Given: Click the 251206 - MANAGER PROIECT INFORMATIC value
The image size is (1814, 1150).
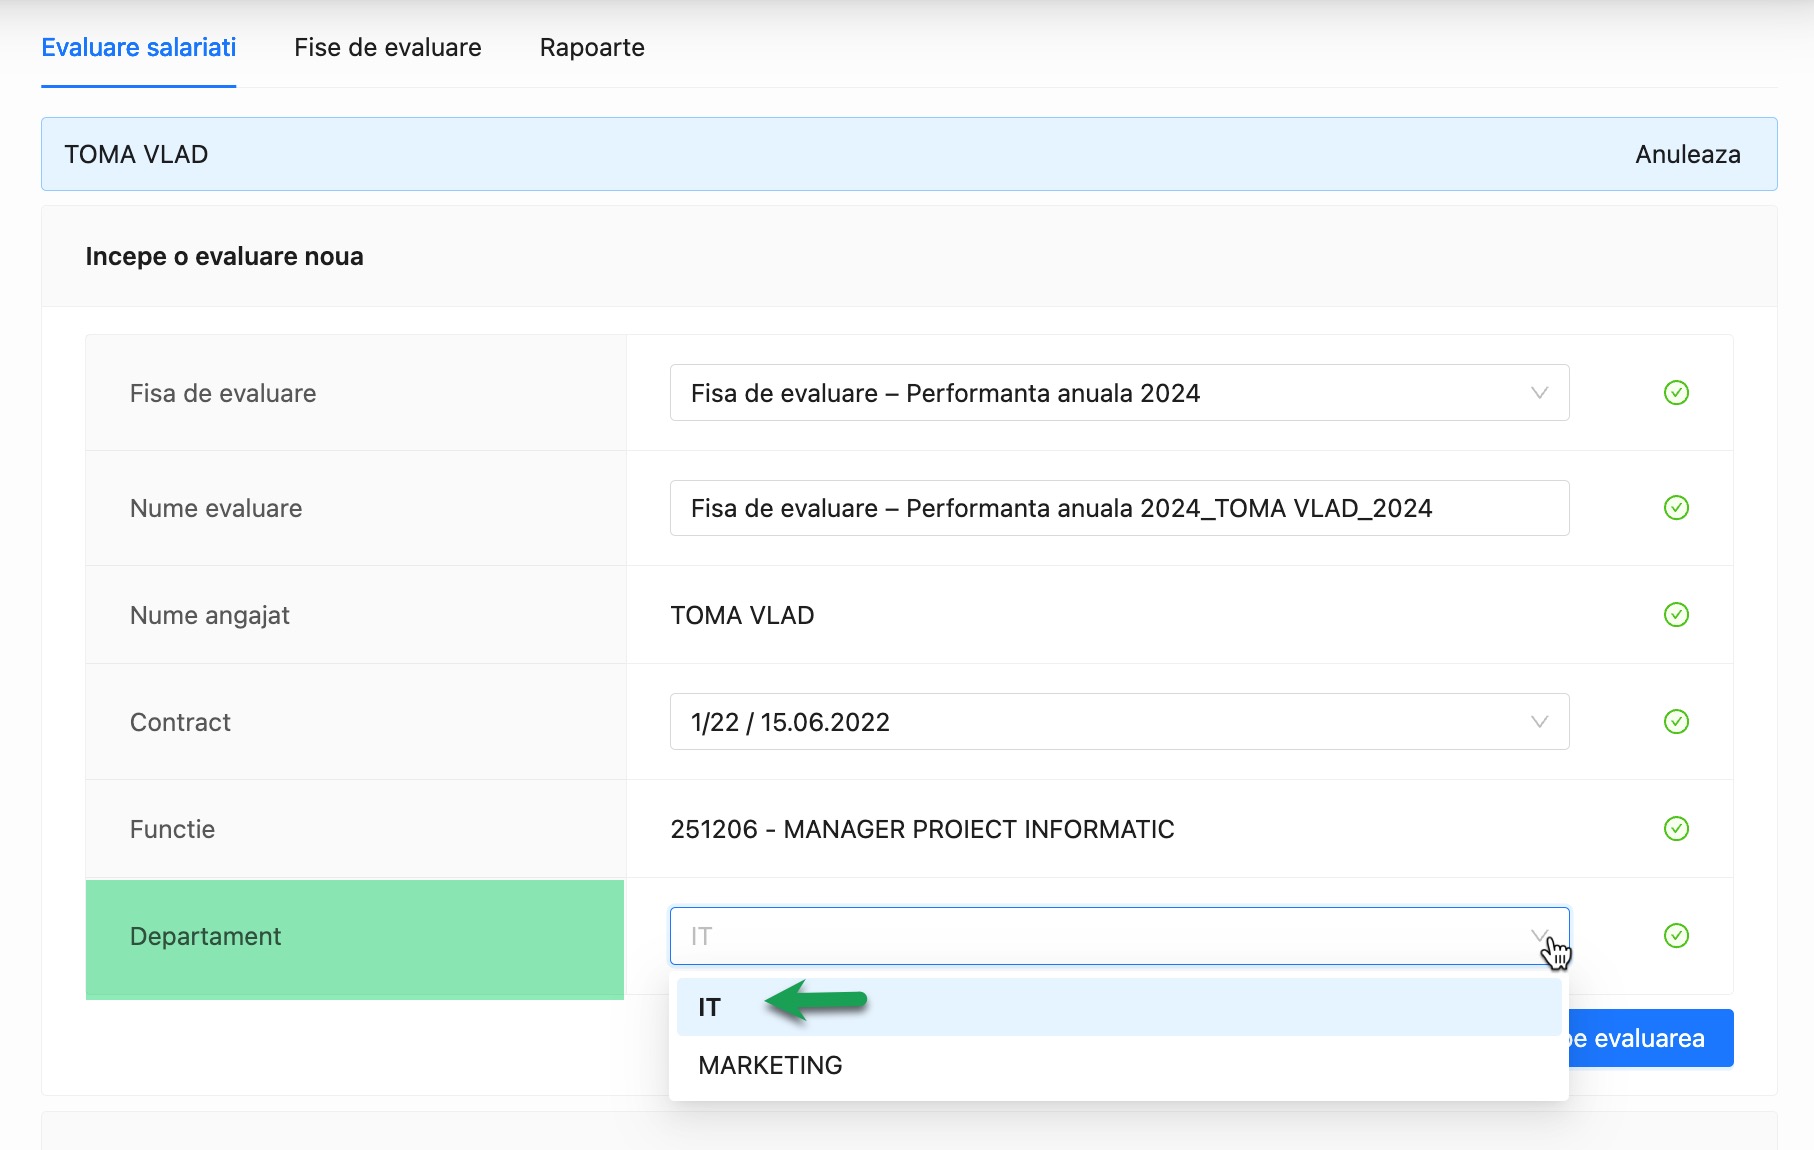Looking at the screenshot, I should [x=922, y=829].
